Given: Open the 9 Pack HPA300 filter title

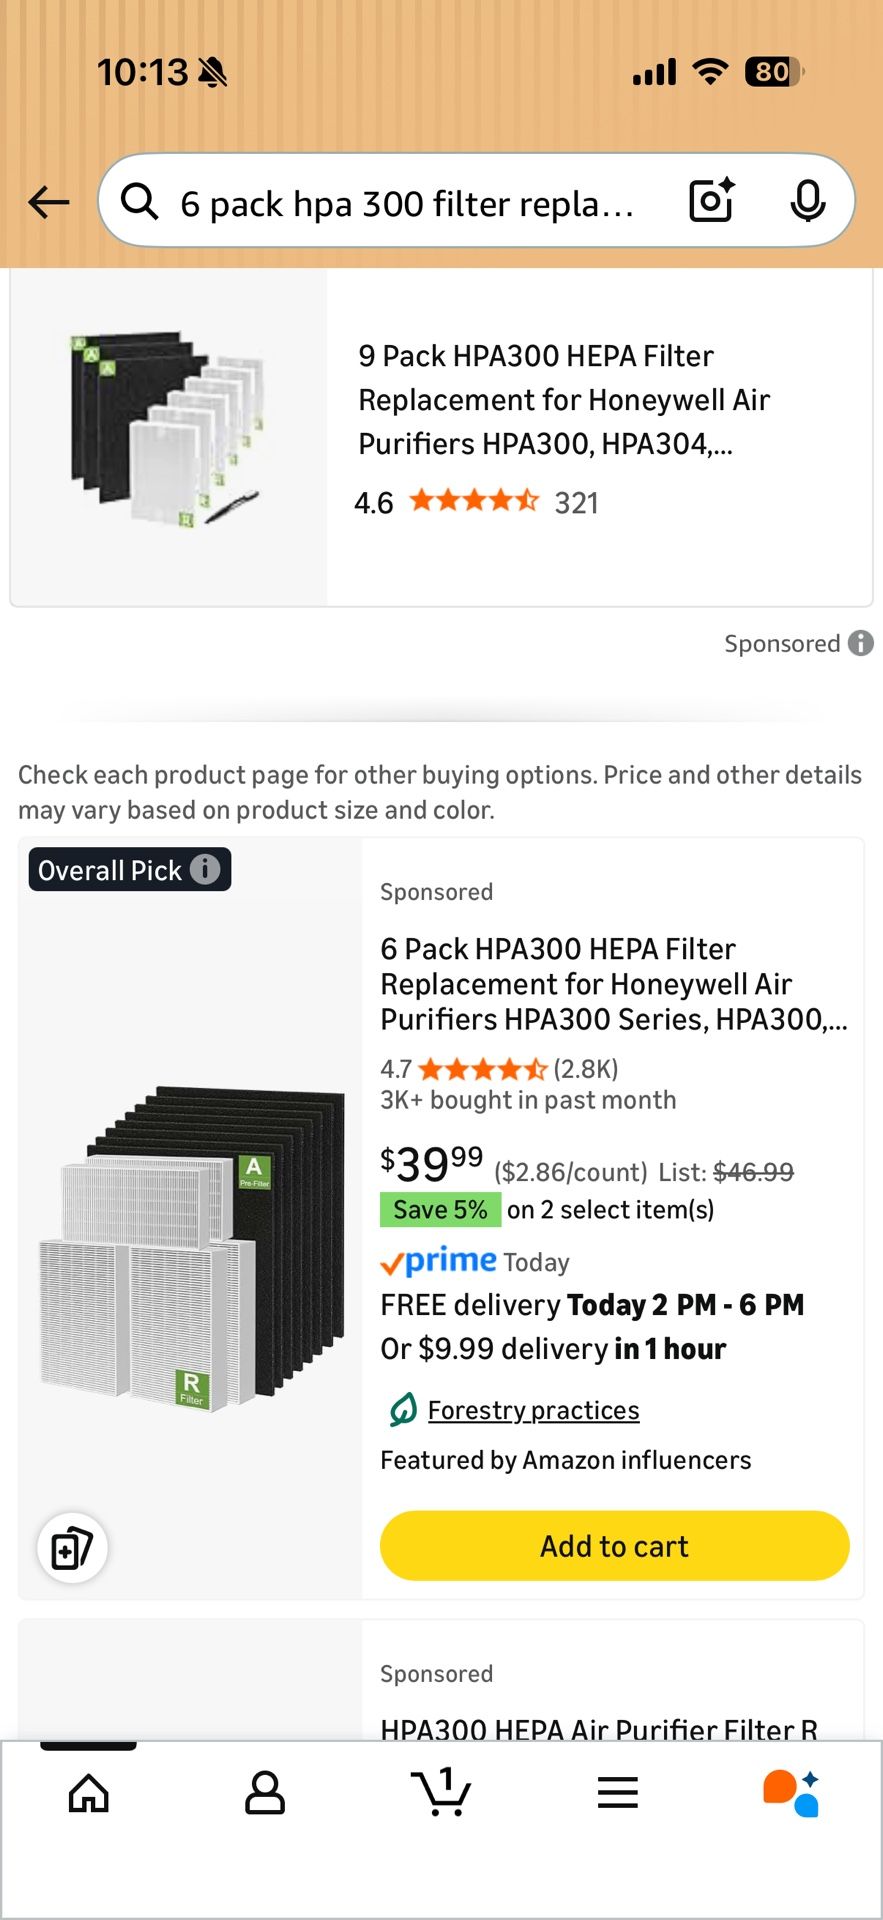Looking at the screenshot, I should click(564, 400).
